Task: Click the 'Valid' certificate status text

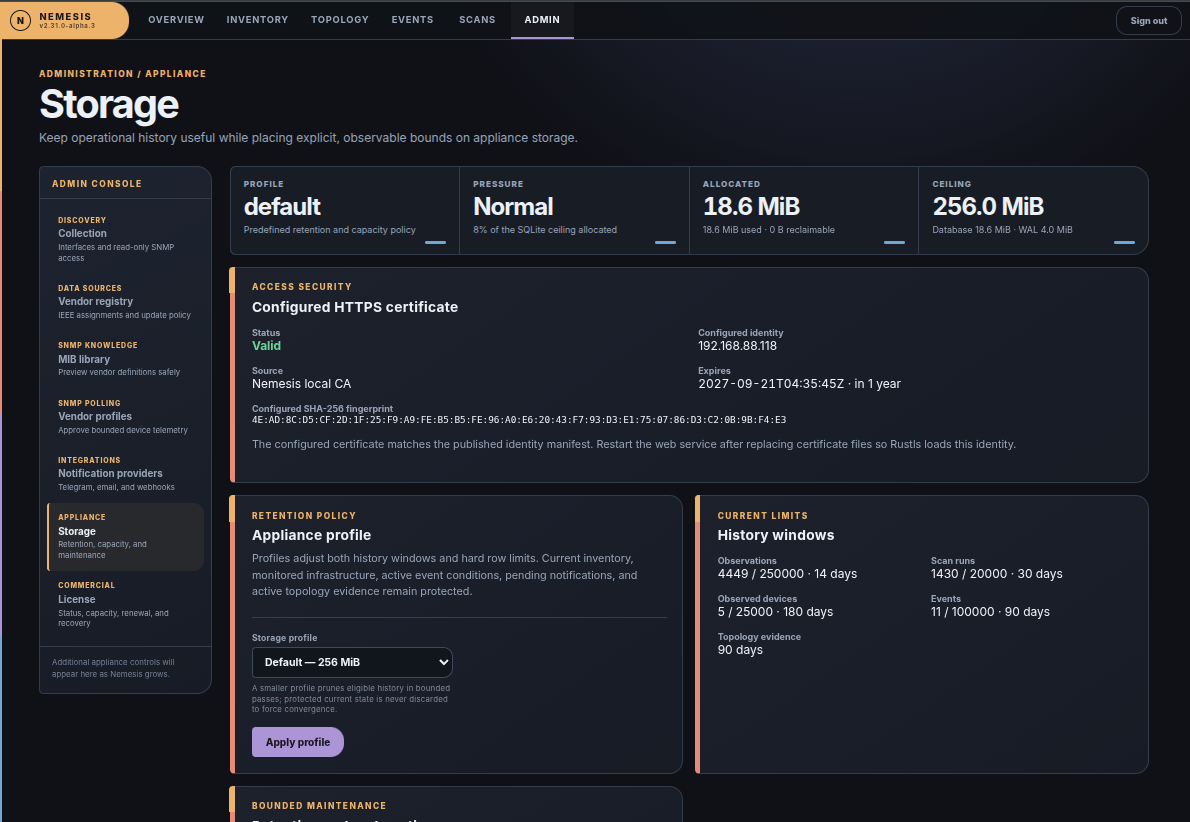Action: click(x=266, y=345)
